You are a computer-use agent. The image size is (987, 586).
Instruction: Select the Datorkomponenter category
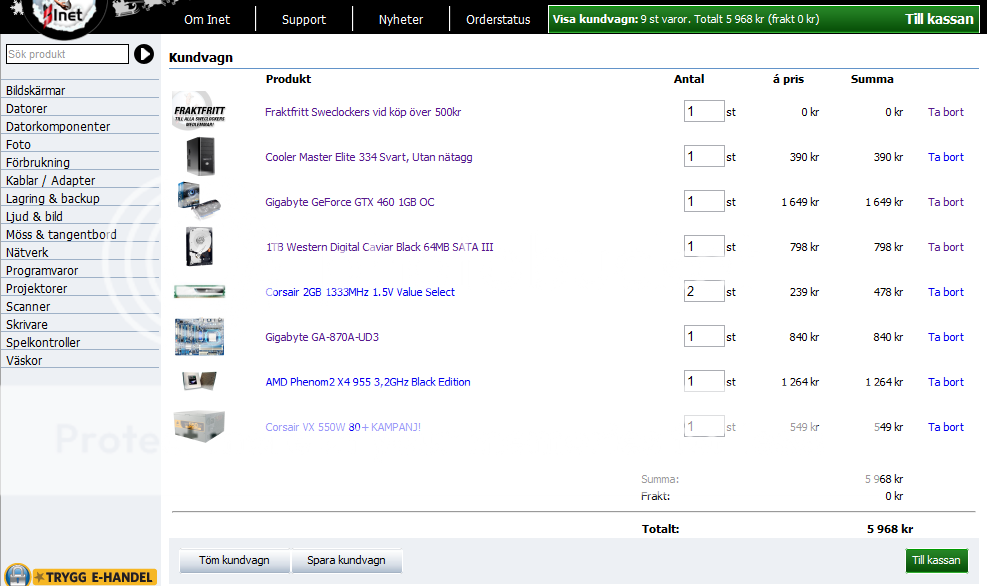click(58, 127)
